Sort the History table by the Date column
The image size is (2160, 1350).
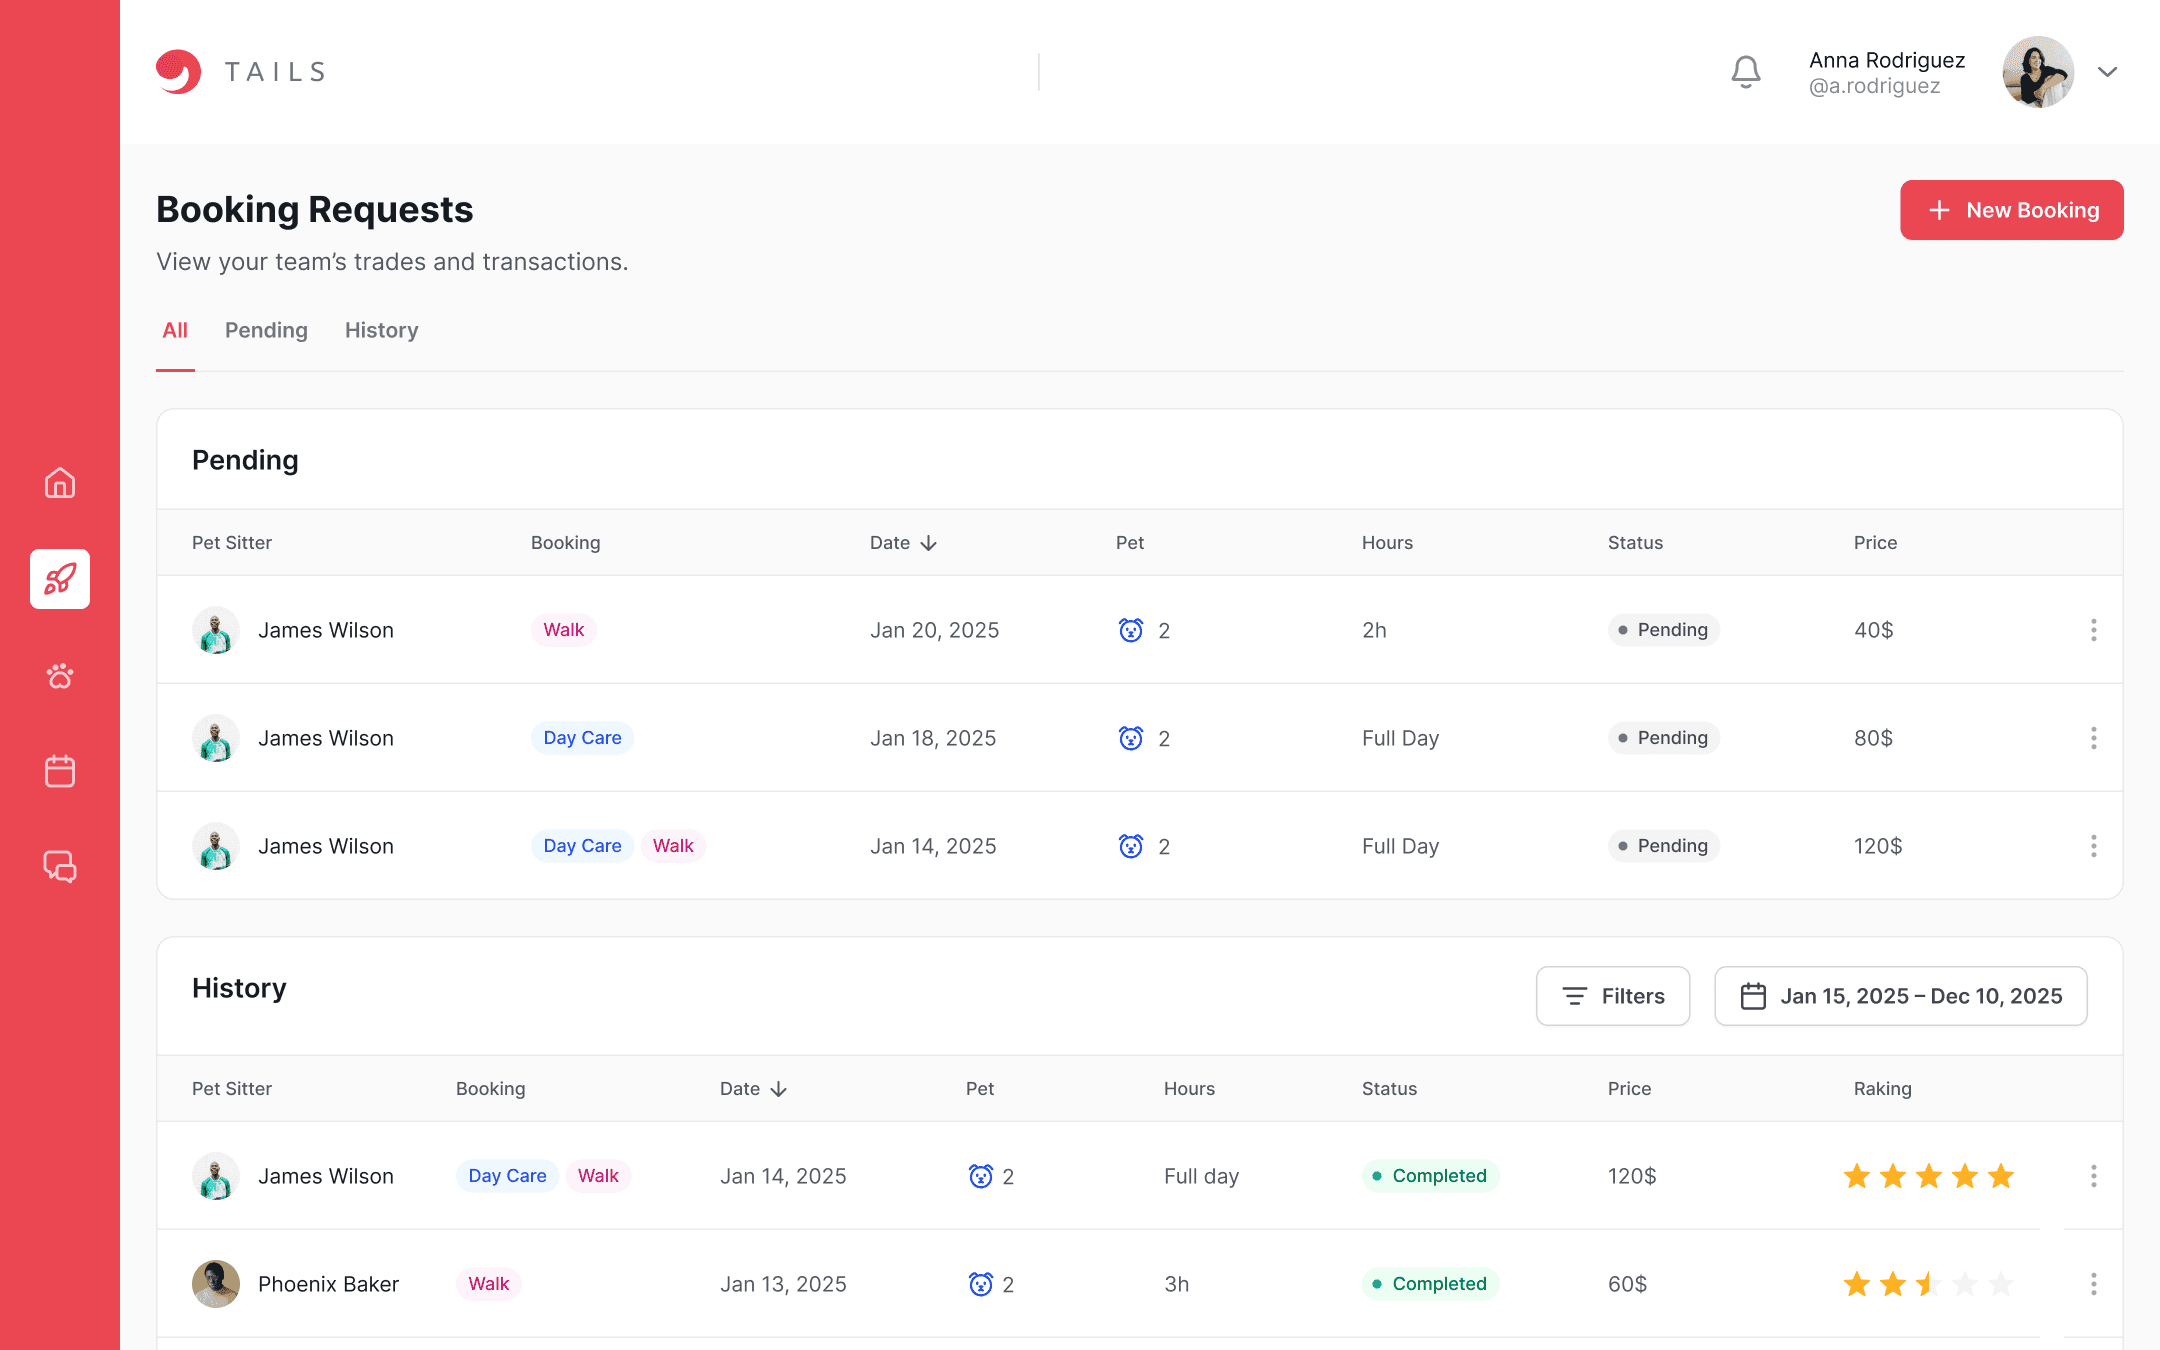[753, 1089]
